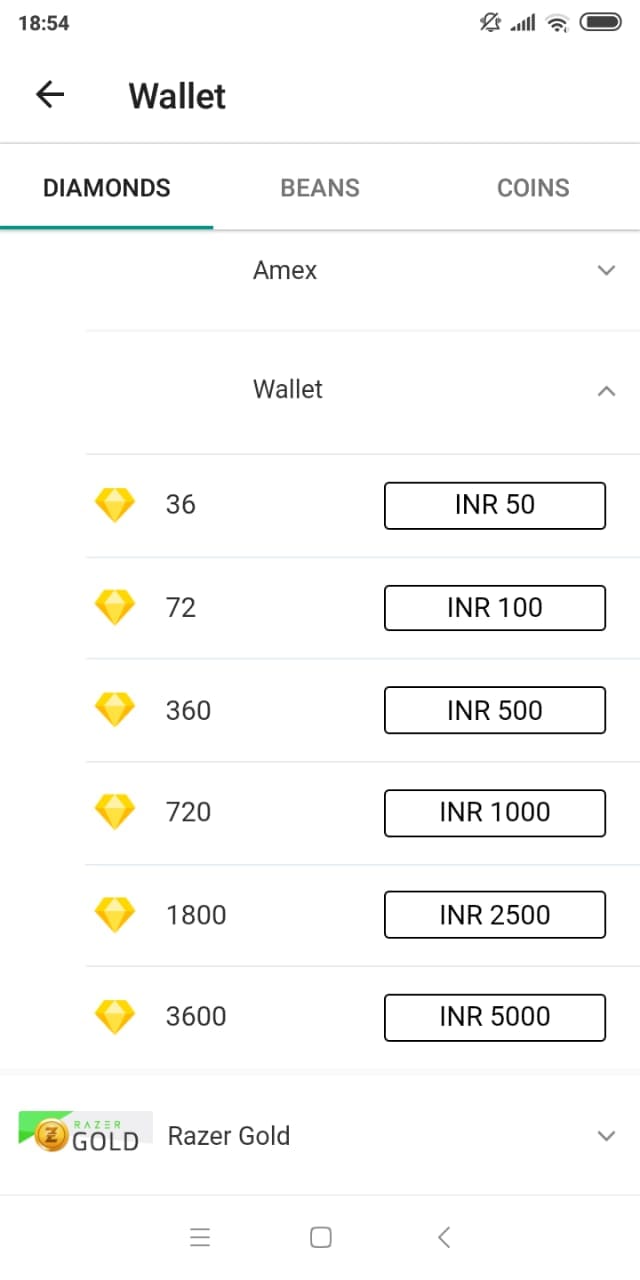Expand the Razer Gold payment option

(x=605, y=1136)
